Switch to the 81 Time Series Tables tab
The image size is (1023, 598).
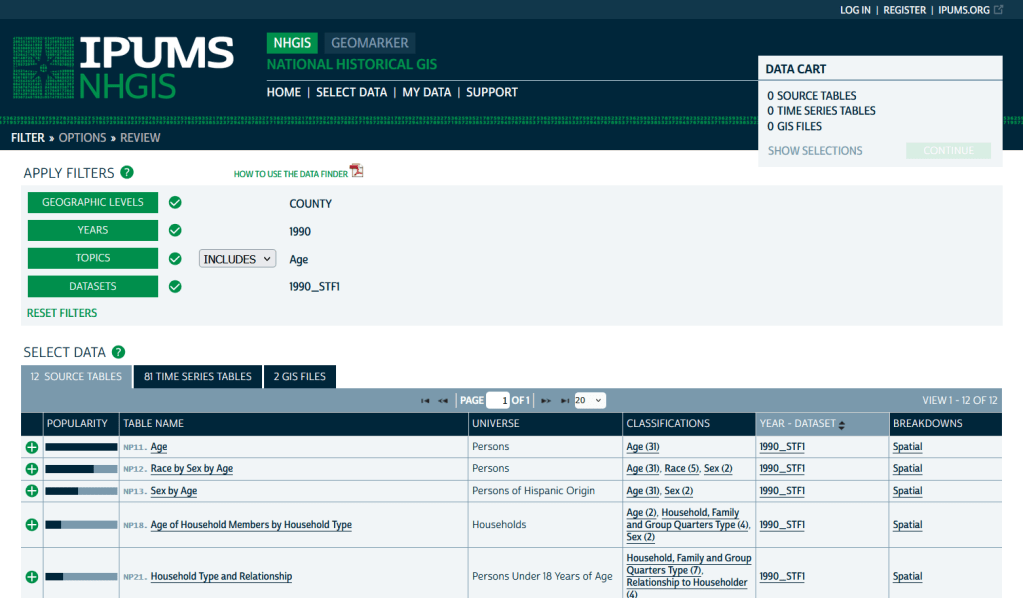click(198, 377)
